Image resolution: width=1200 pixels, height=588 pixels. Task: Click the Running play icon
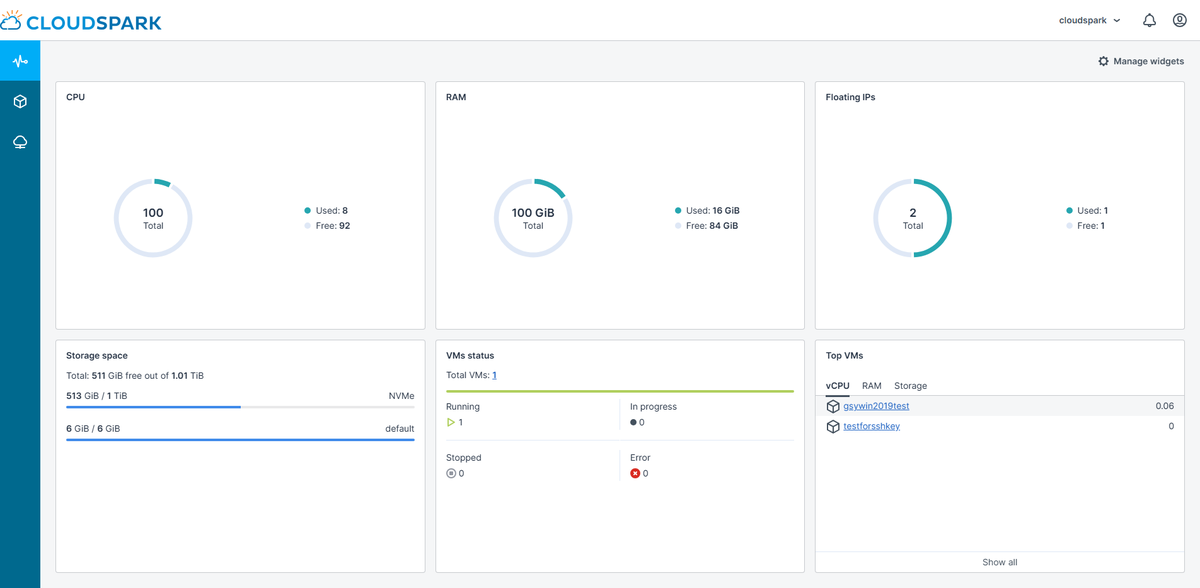[x=451, y=422]
